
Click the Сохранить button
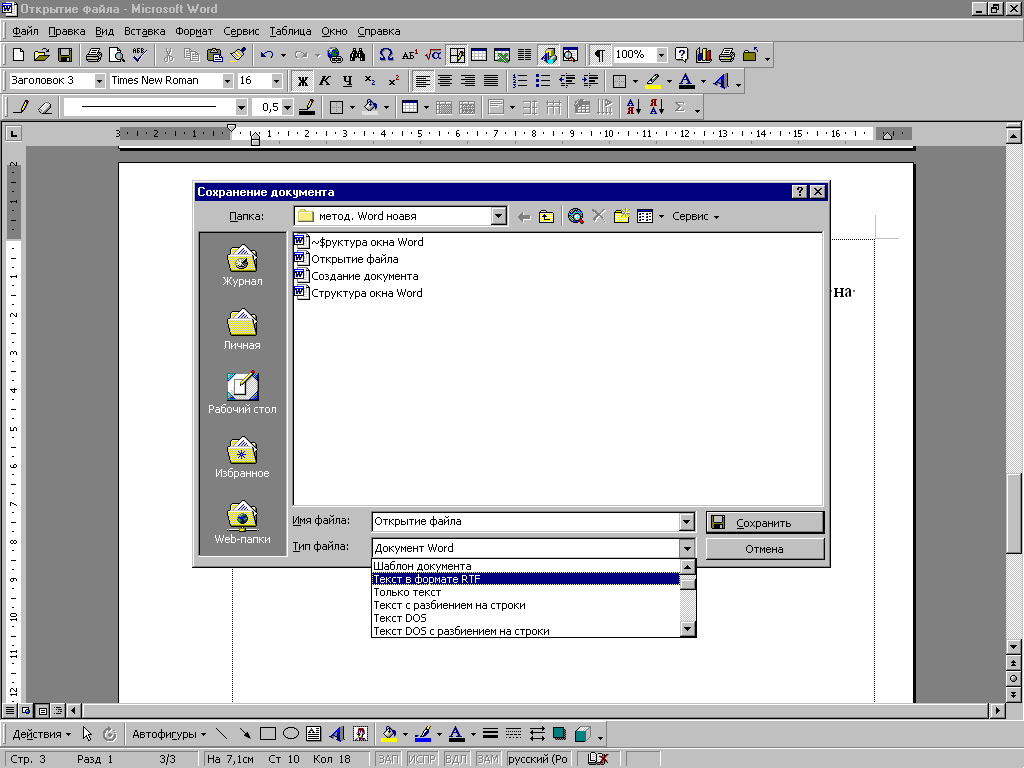[x=765, y=522]
